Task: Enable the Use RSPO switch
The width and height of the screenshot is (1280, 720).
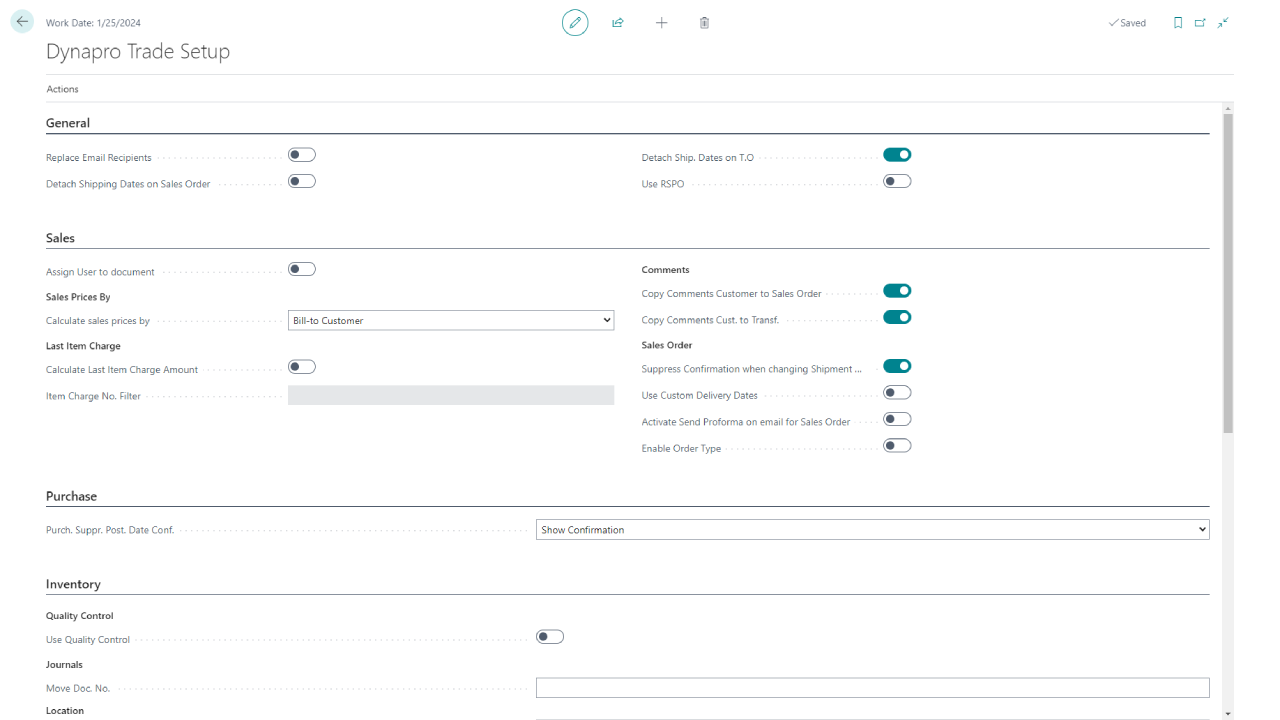Action: [897, 181]
